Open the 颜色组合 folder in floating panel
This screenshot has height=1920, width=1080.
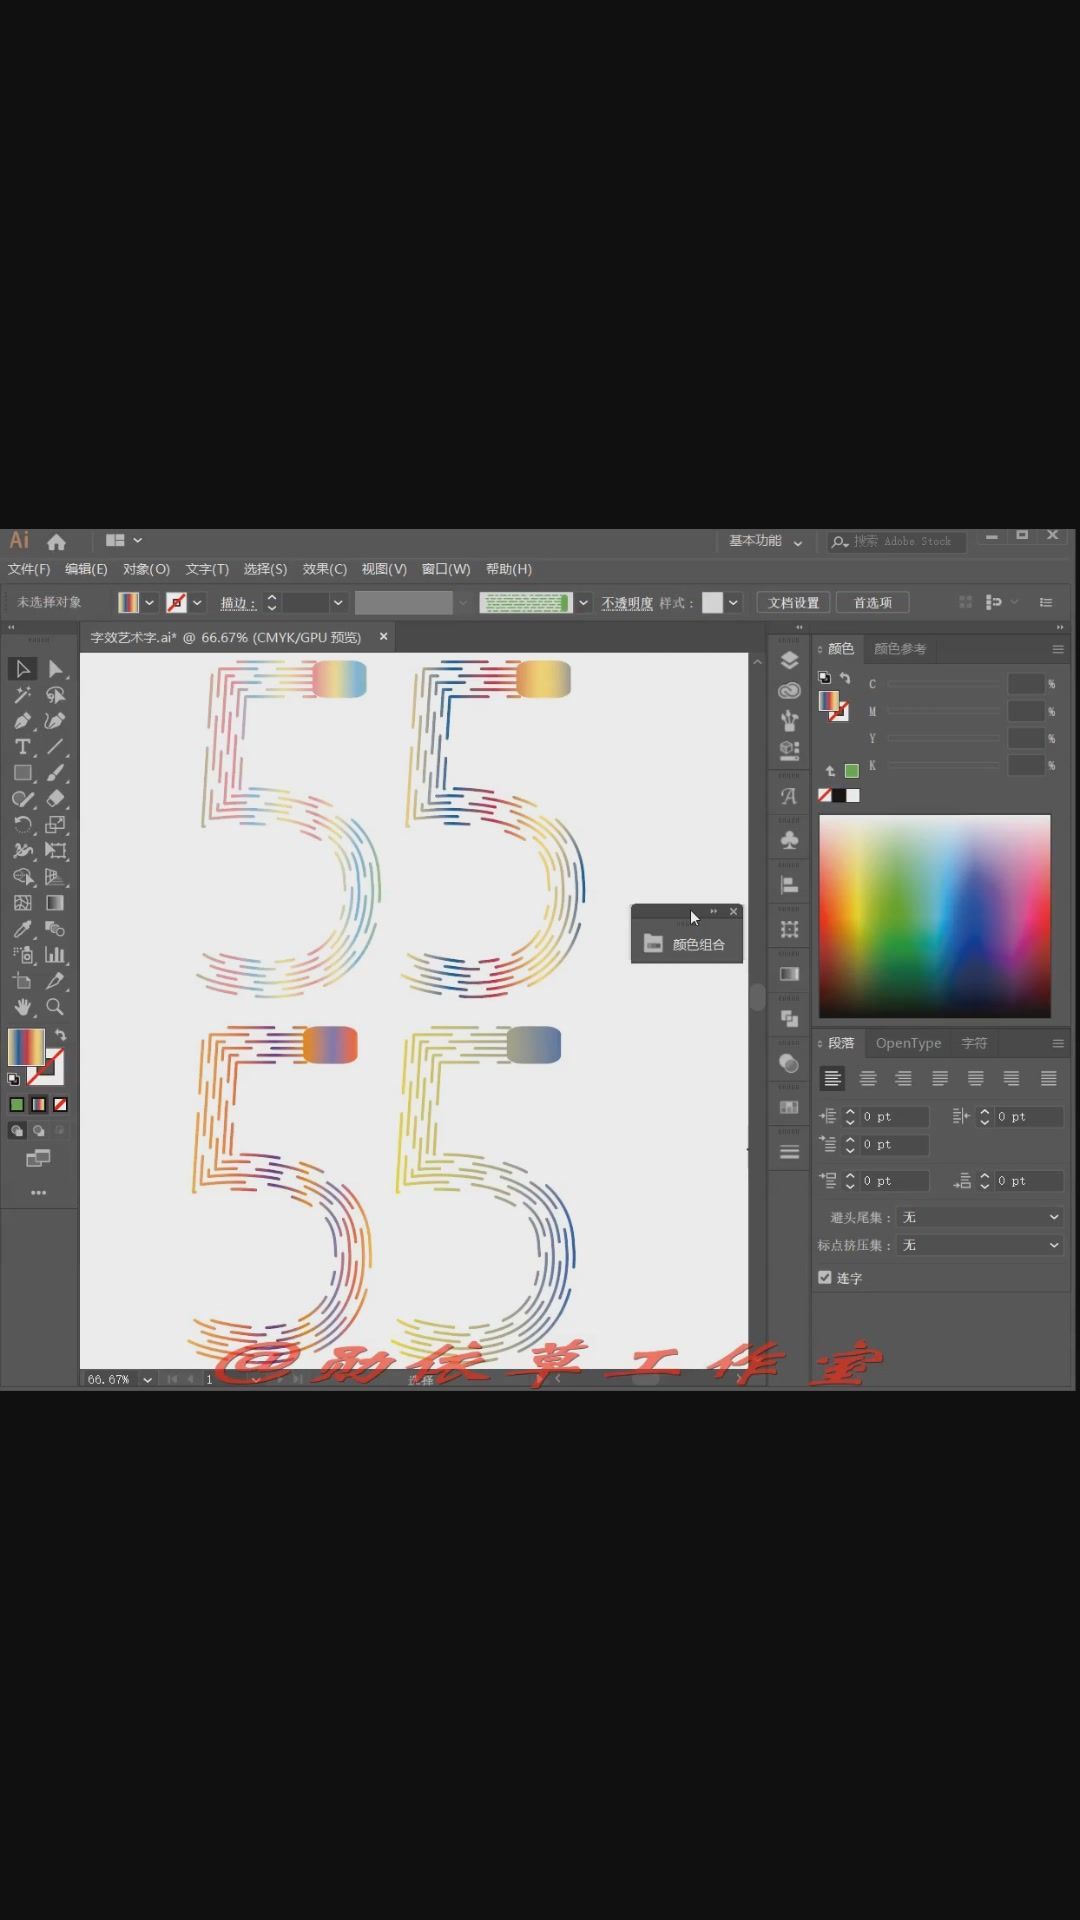[x=686, y=944]
